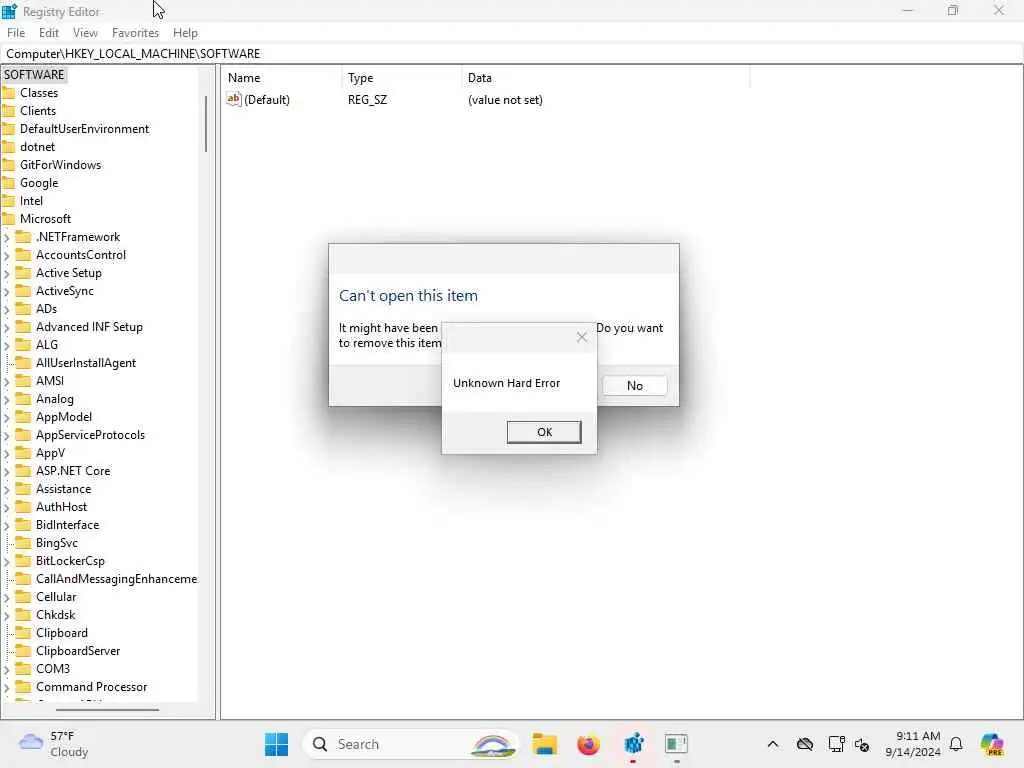
Task: Expand the ALG key
Action: tap(7, 345)
